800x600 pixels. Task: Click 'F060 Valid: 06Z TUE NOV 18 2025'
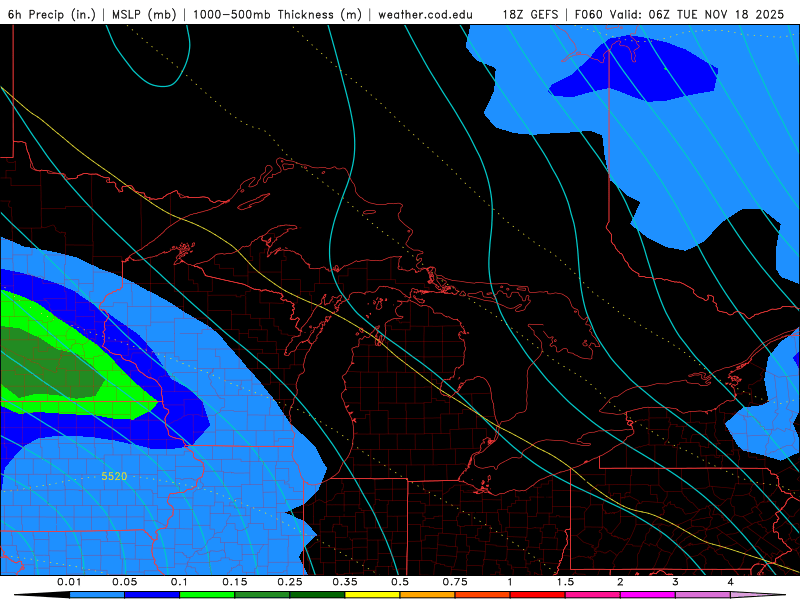pyautogui.click(x=679, y=14)
